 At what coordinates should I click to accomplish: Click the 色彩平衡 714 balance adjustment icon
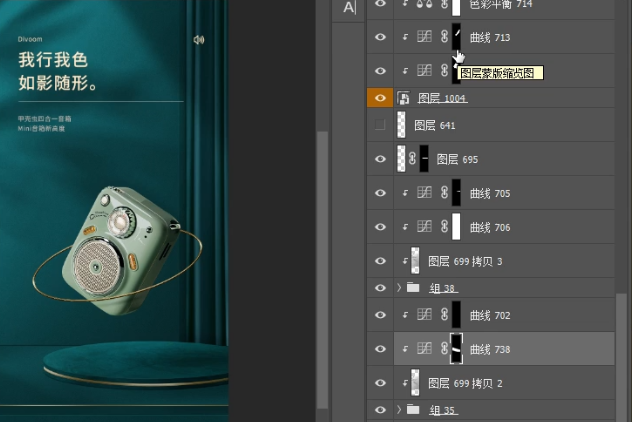pos(424,4)
